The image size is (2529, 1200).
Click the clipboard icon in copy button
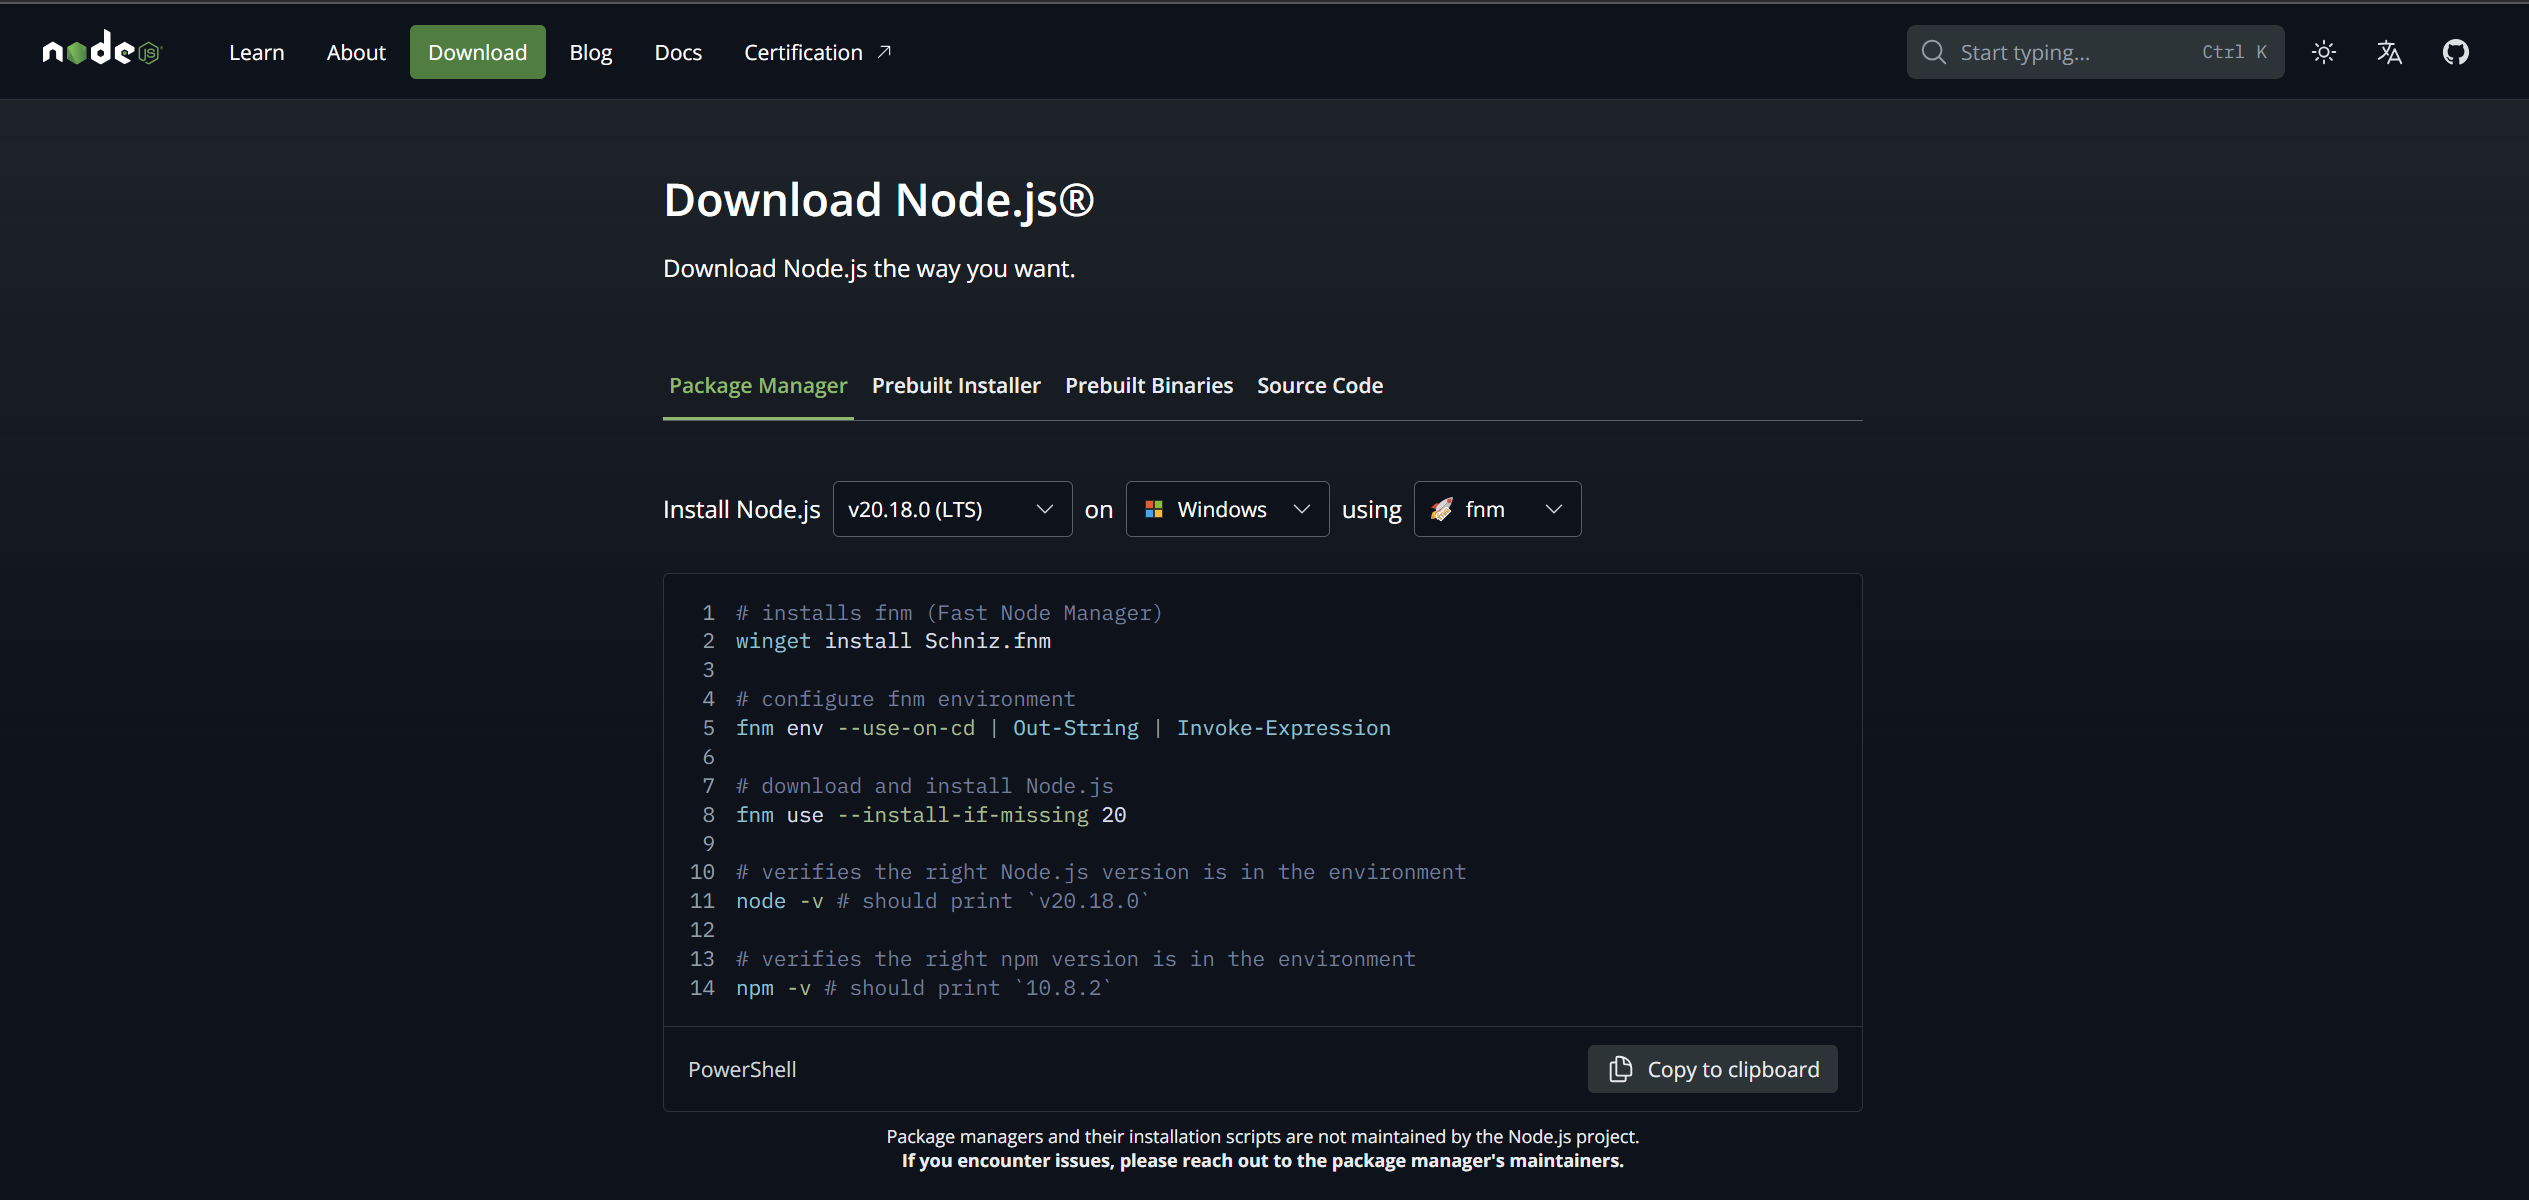1620,1069
